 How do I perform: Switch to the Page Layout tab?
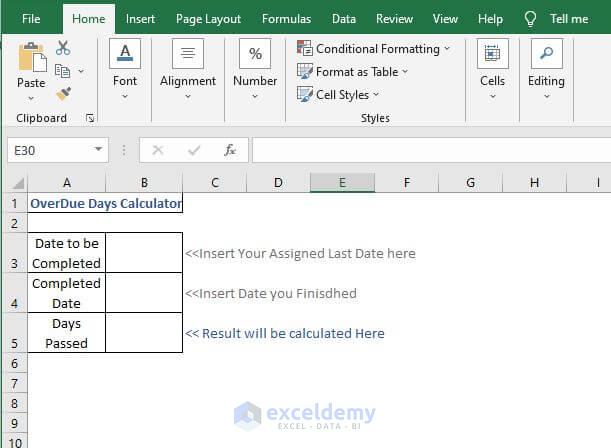click(x=208, y=19)
